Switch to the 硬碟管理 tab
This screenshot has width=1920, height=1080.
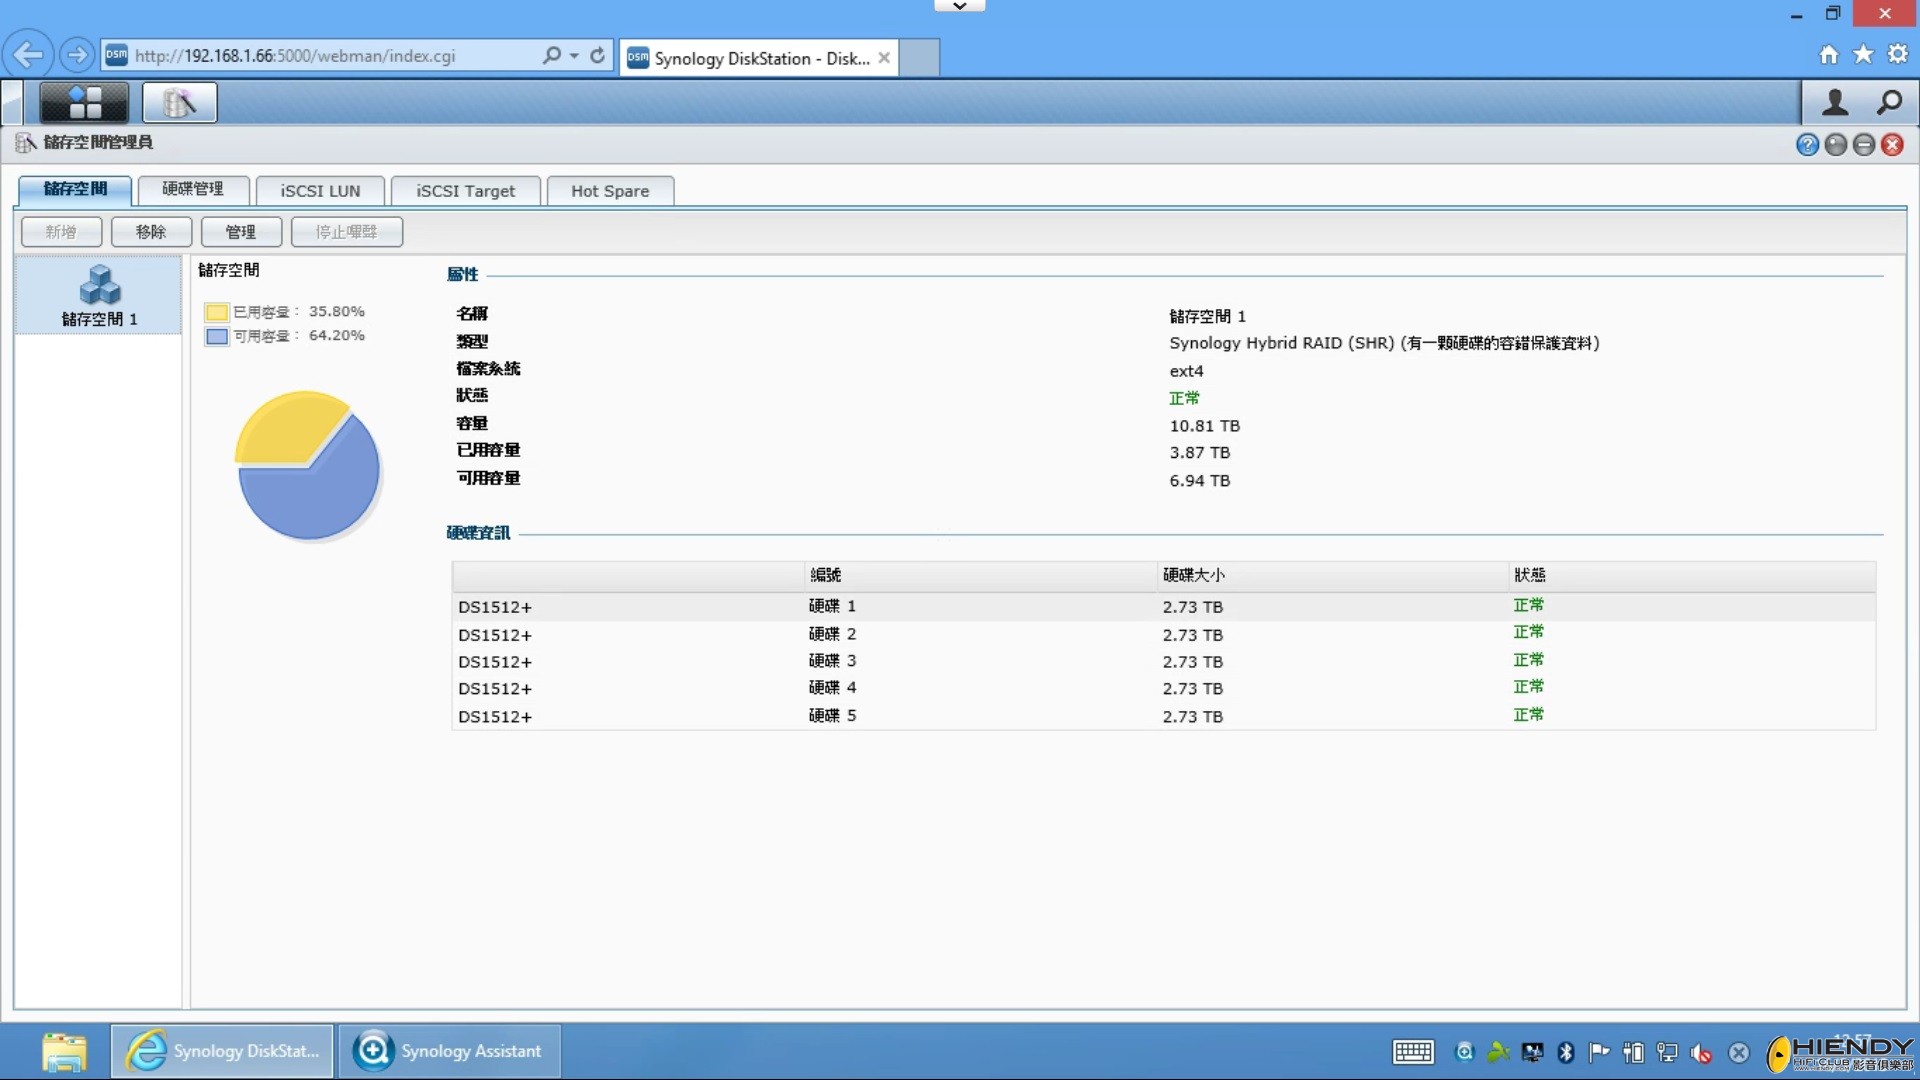pos(193,190)
